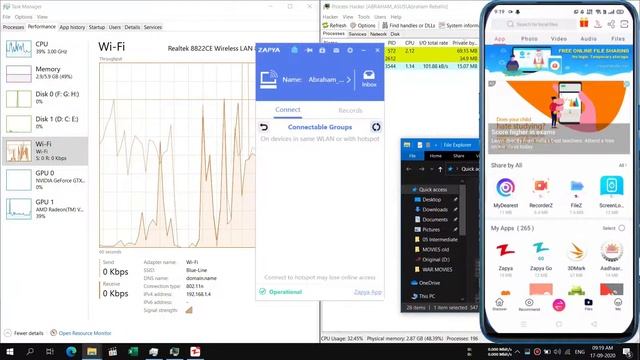
Task: Tap the RecorderZ app icon on phone
Action: point(541,187)
